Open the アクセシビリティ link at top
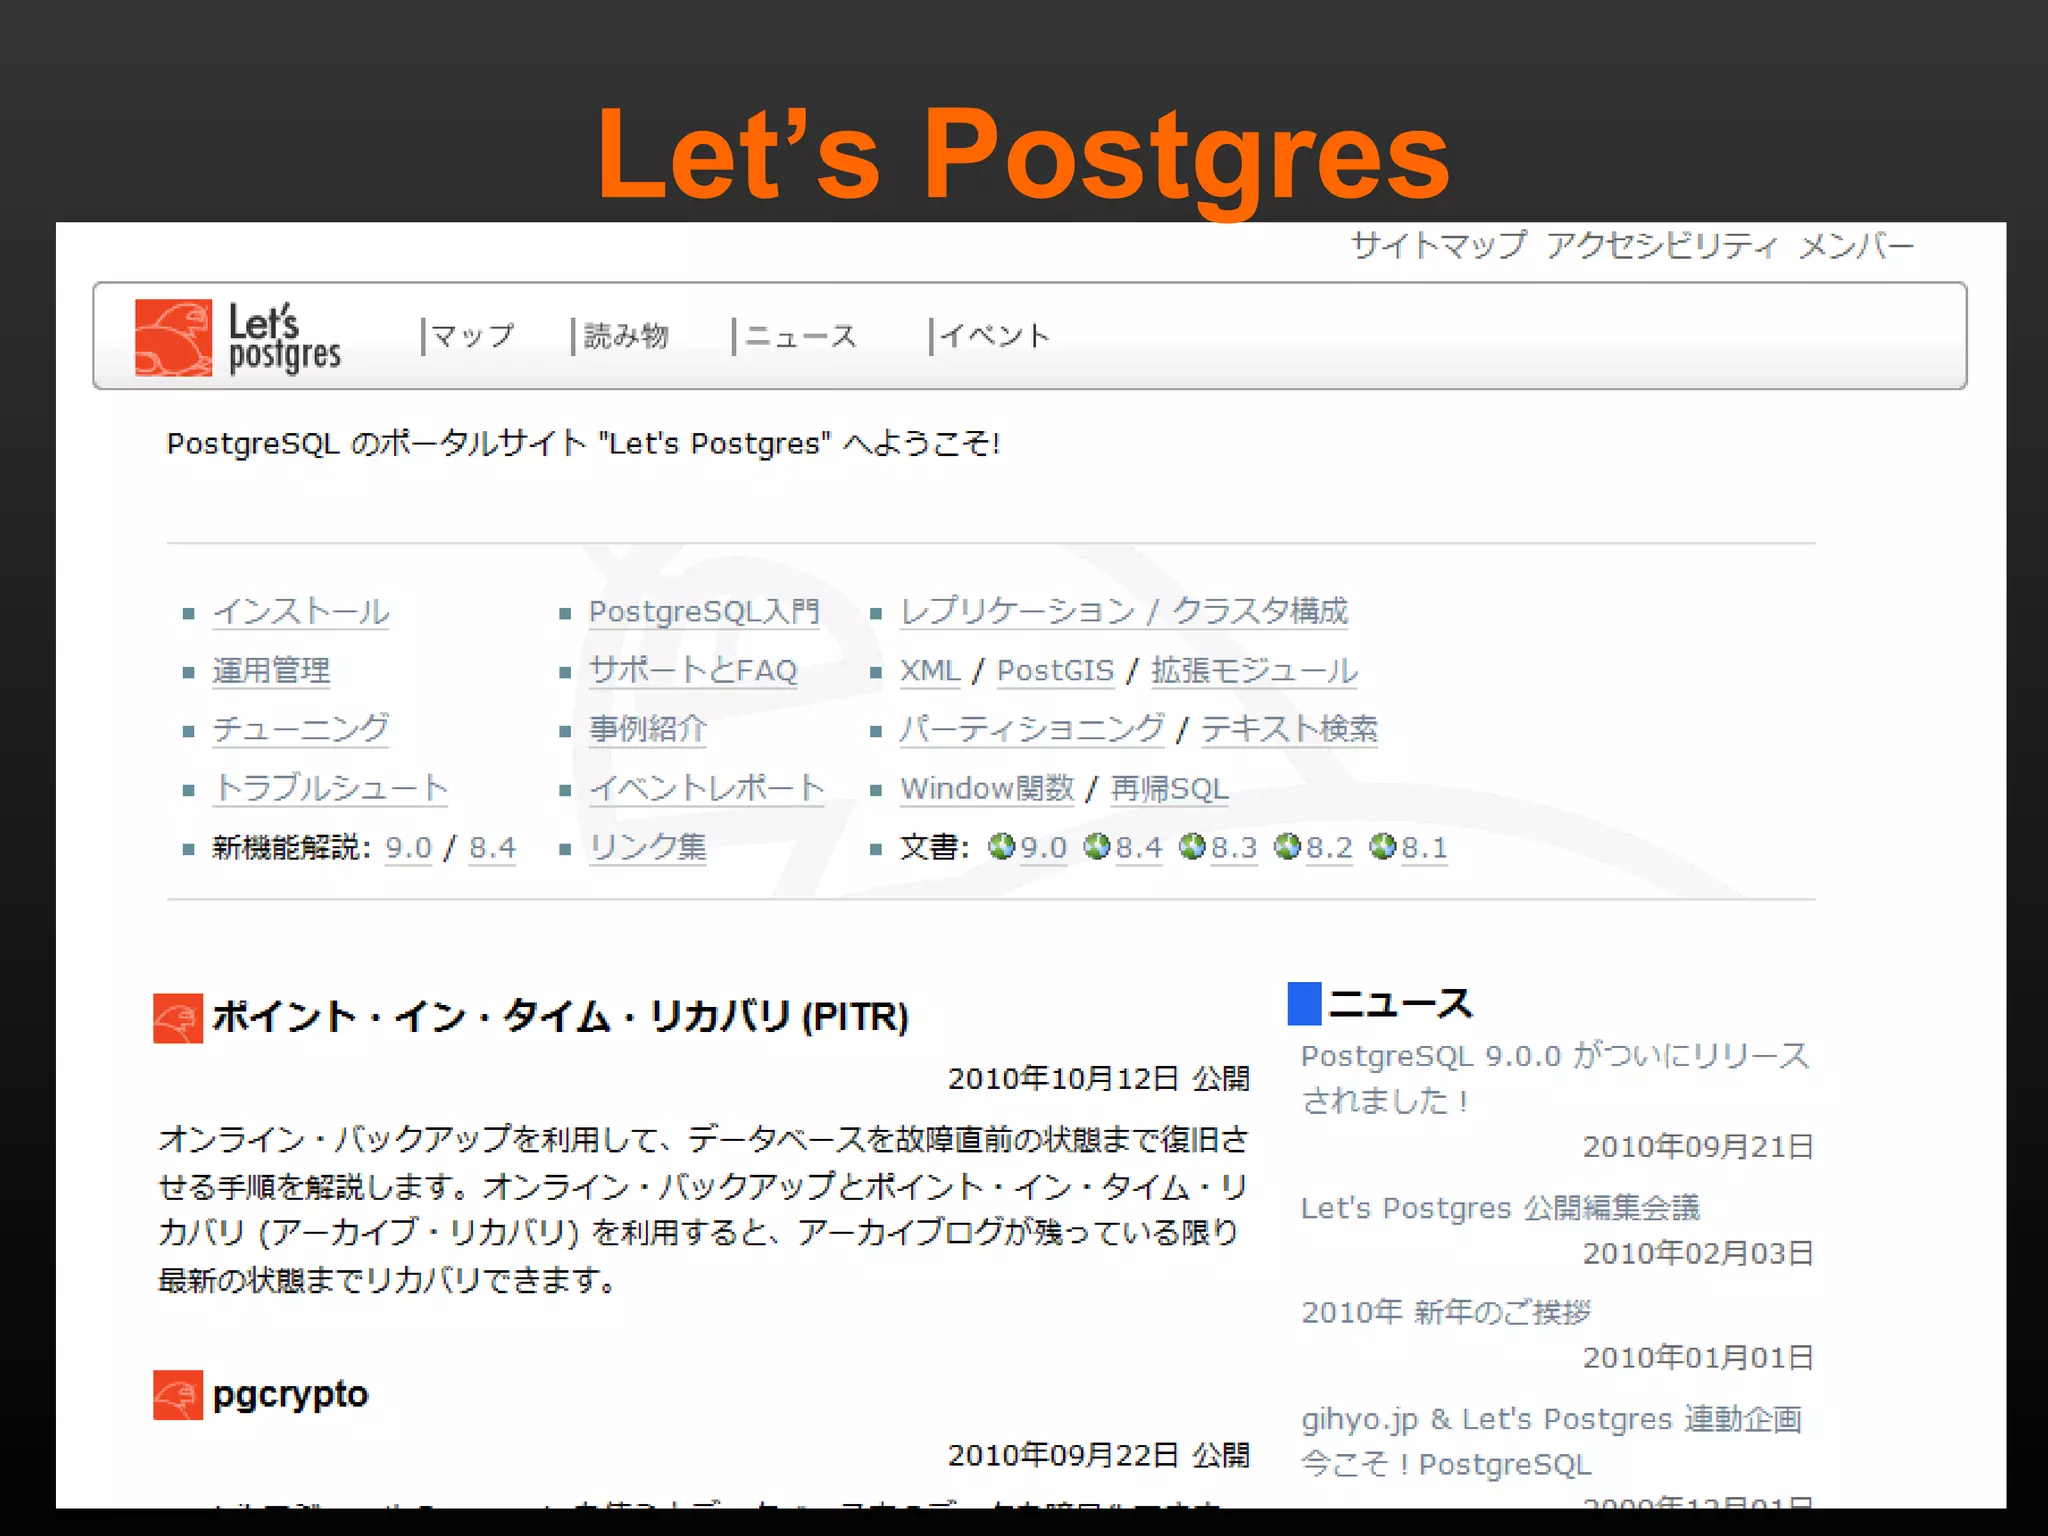The height and width of the screenshot is (1536, 2048). pos(1661,245)
